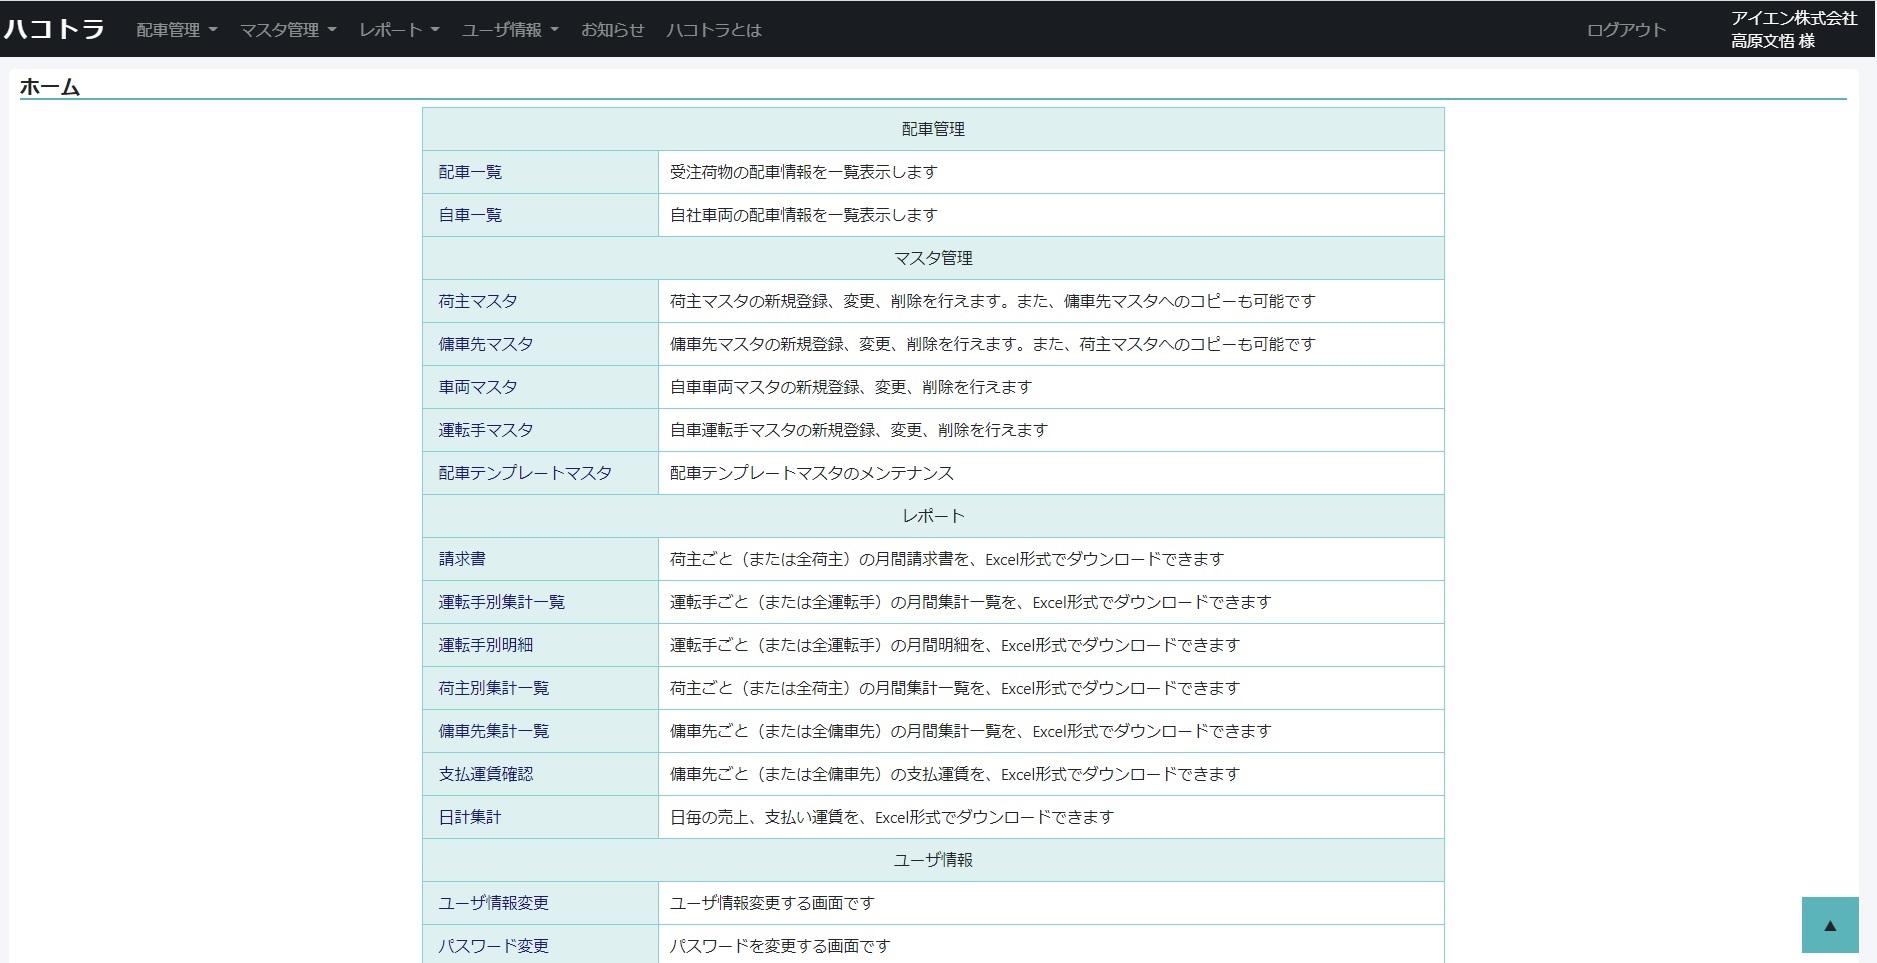Viewport: 1877px width, 963px height.
Task: Select the 傭車先マスタ link
Action: click(486, 344)
